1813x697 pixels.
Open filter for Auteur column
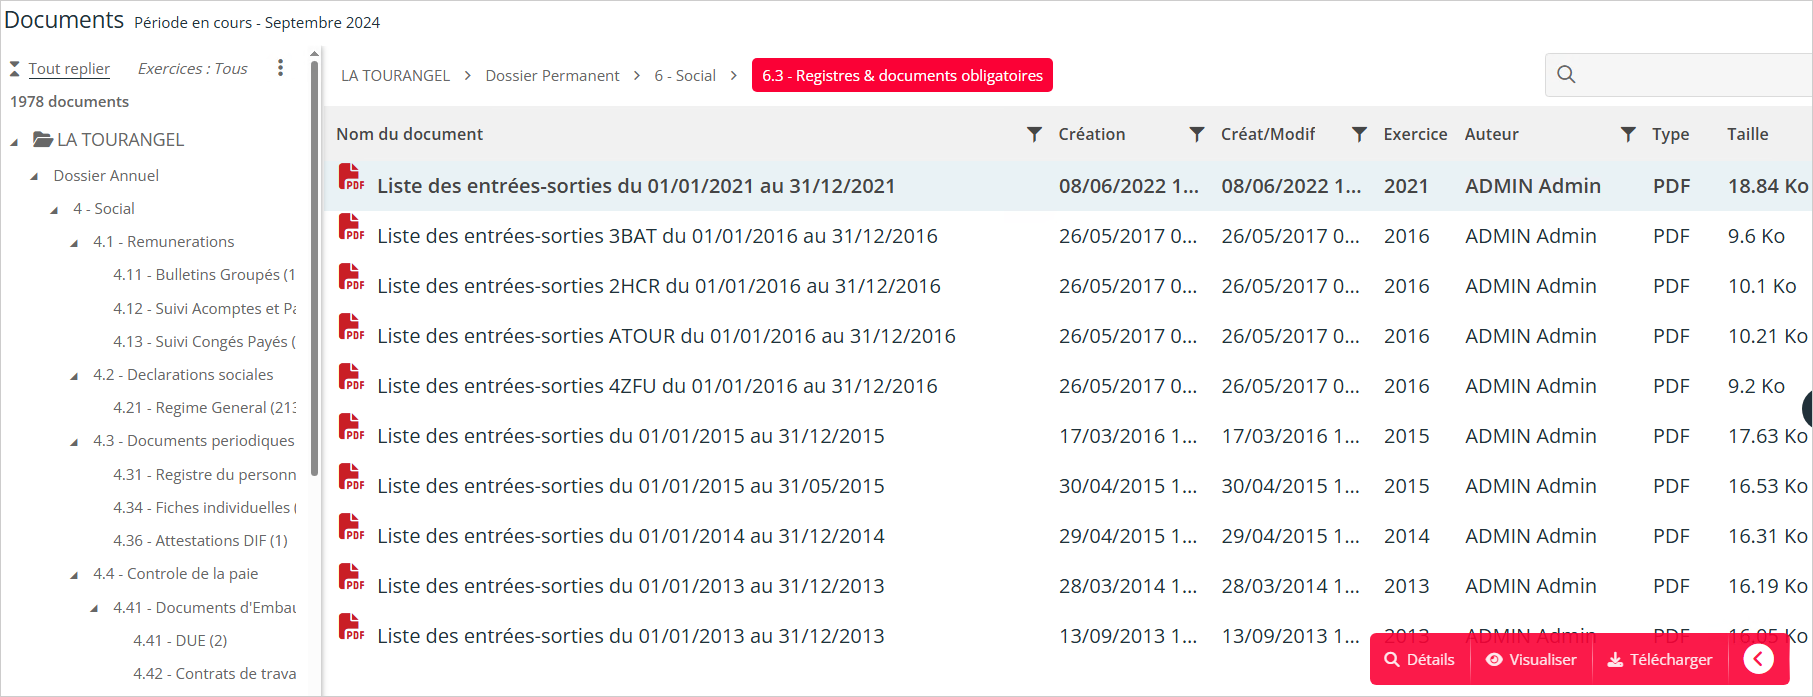click(1628, 134)
